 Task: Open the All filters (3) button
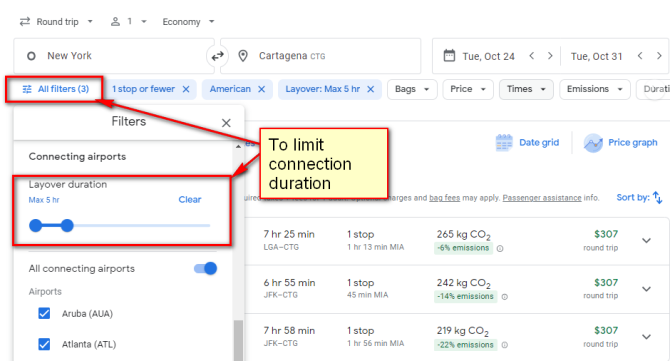tap(55, 89)
